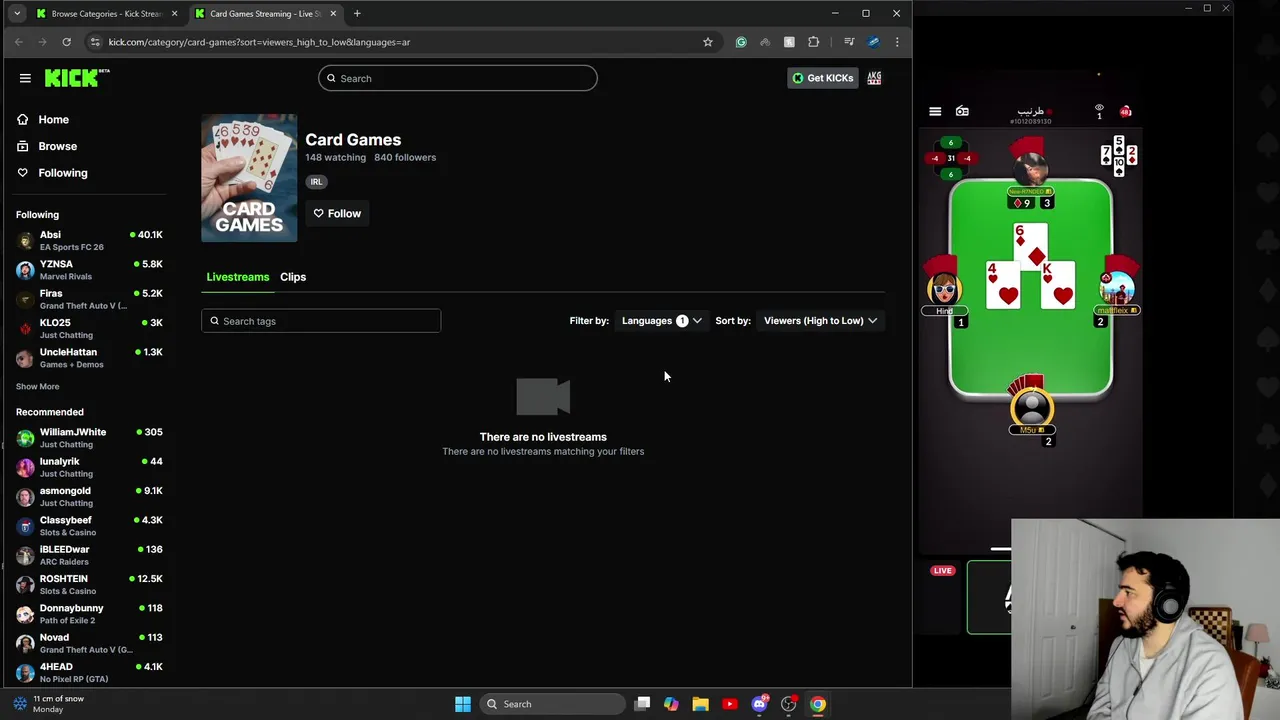Open OBS Studio from the taskbar
Screen dimensions: 1280x720
789,704
